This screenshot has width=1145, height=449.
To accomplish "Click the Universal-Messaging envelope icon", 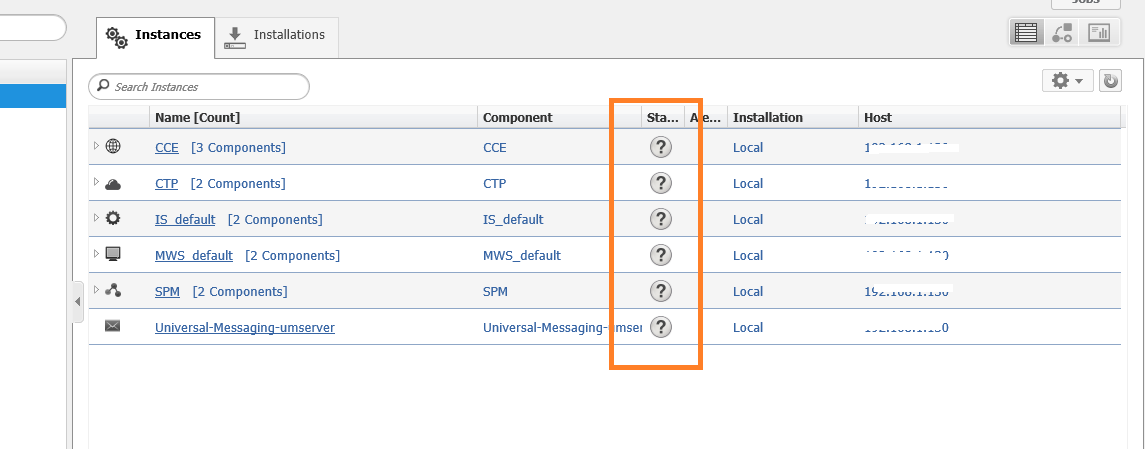I will click(112, 326).
